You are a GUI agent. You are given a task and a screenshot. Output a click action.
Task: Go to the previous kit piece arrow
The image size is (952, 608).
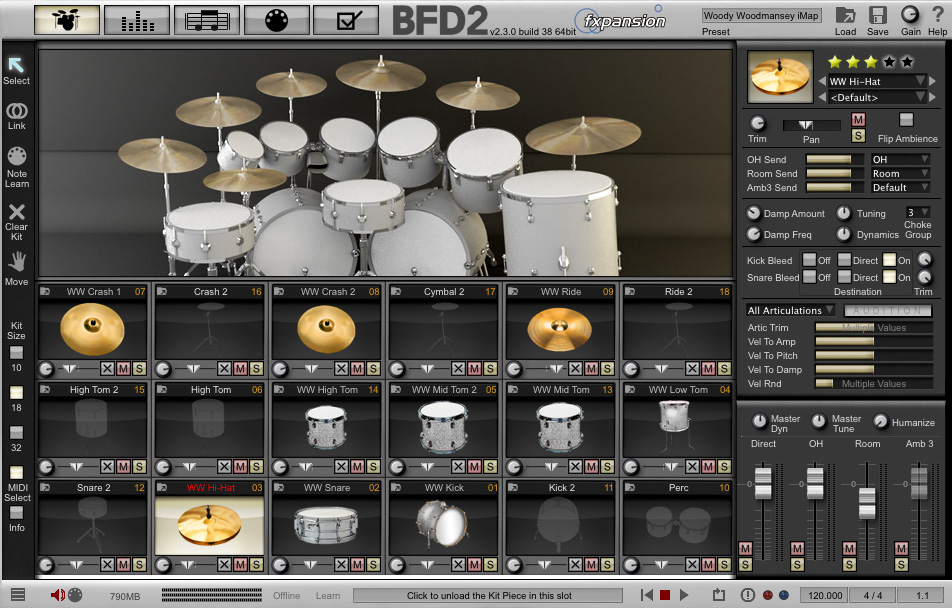click(822, 81)
